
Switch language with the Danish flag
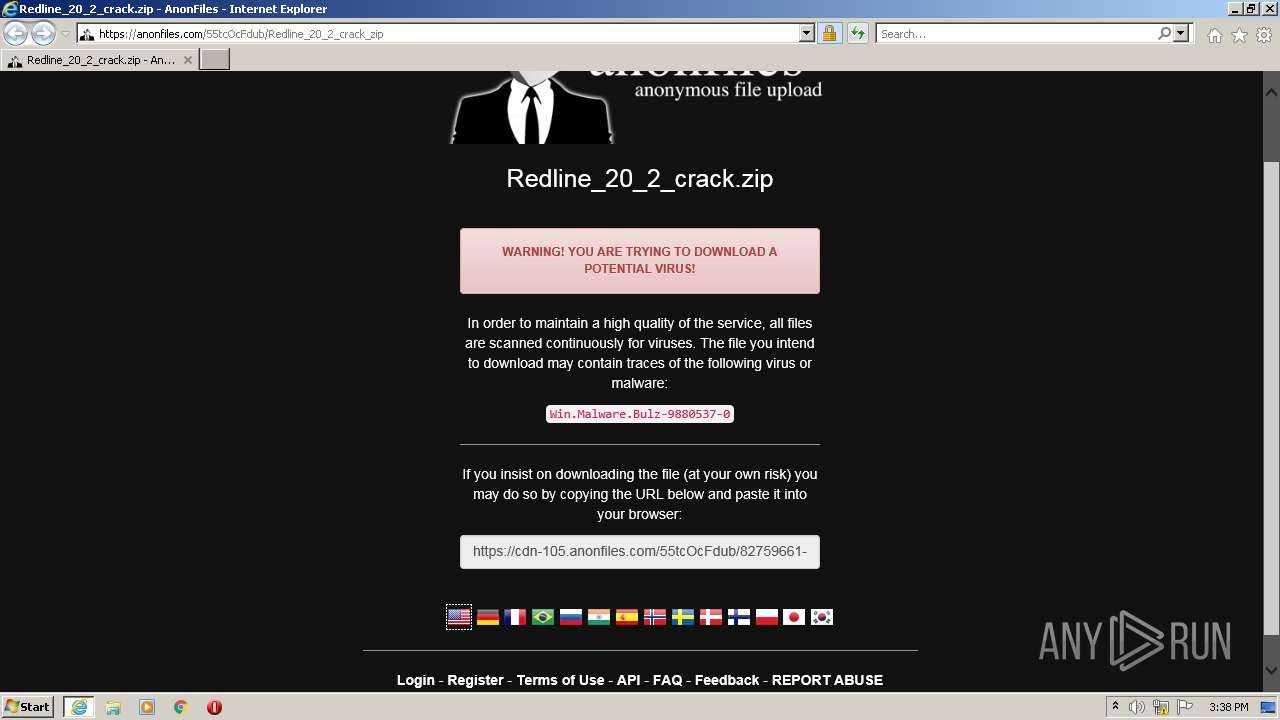(711, 617)
